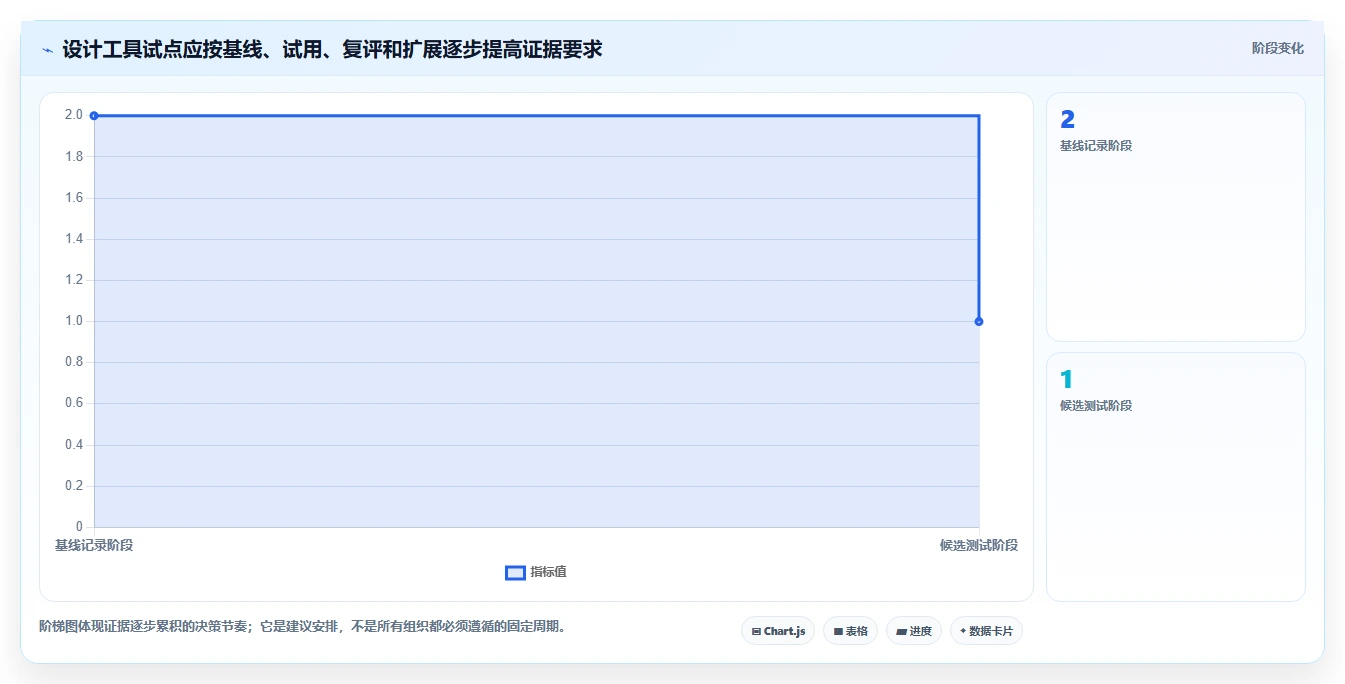
Task: Click the y-axis tick 1.6
Action: [x=74, y=197]
